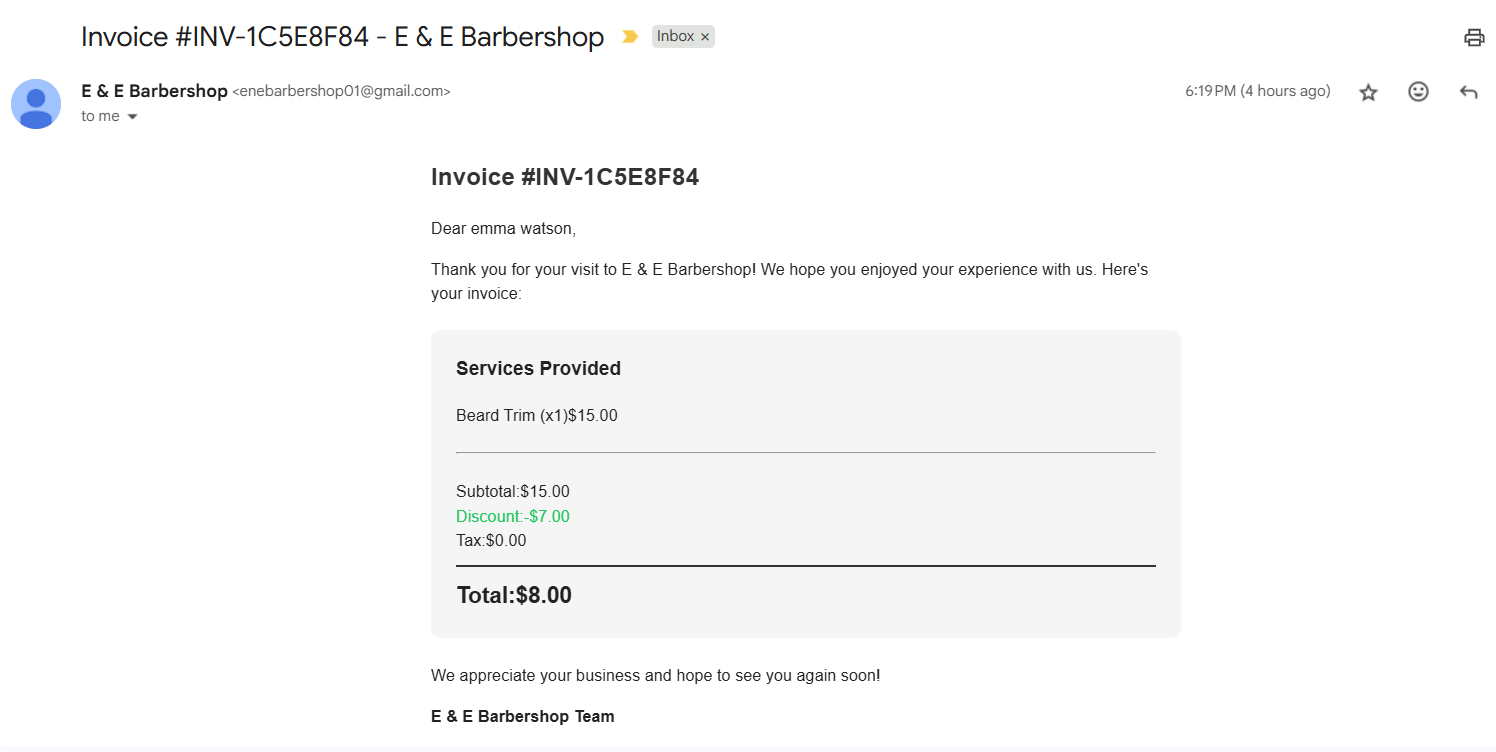Viewport: 1496px width, 752px height.
Task: Click sender name E & E Barbershop
Action: pos(154,91)
